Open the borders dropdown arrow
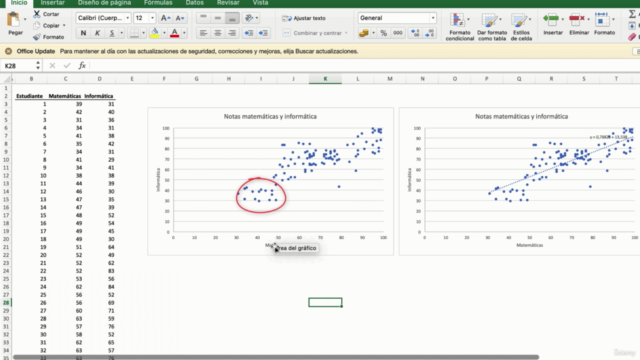The height and width of the screenshot is (360, 640). 143,33
